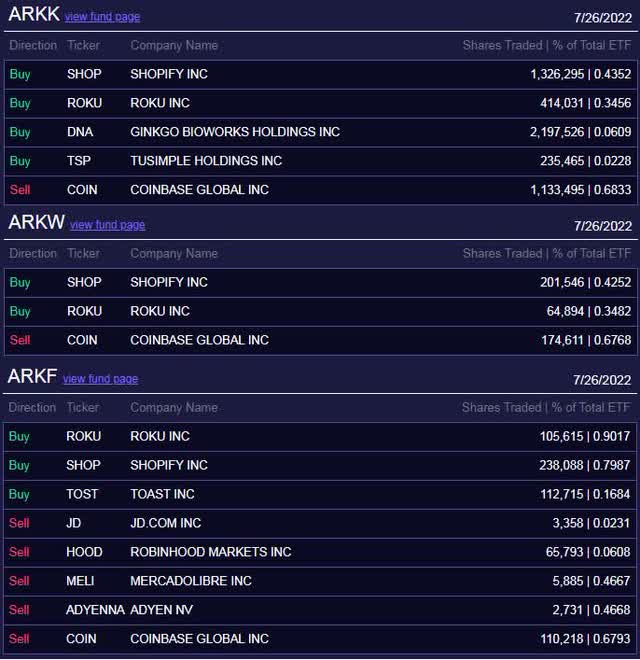The width and height of the screenshot is (640, 660).
Task: Click MELI ticker symbol
Action: coord(80,581)
